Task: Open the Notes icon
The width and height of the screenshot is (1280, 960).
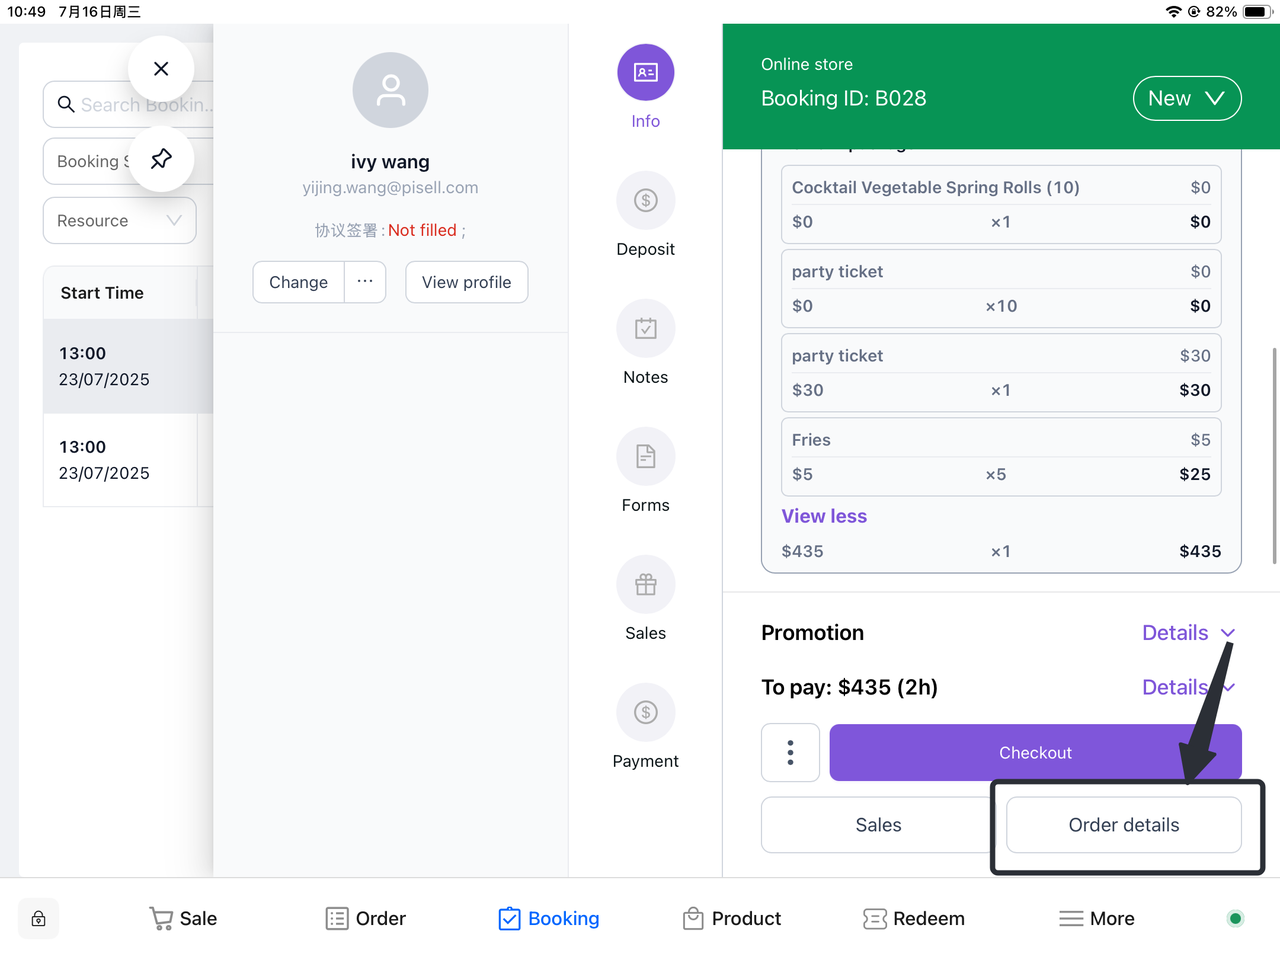Action: tap(645, 329)
